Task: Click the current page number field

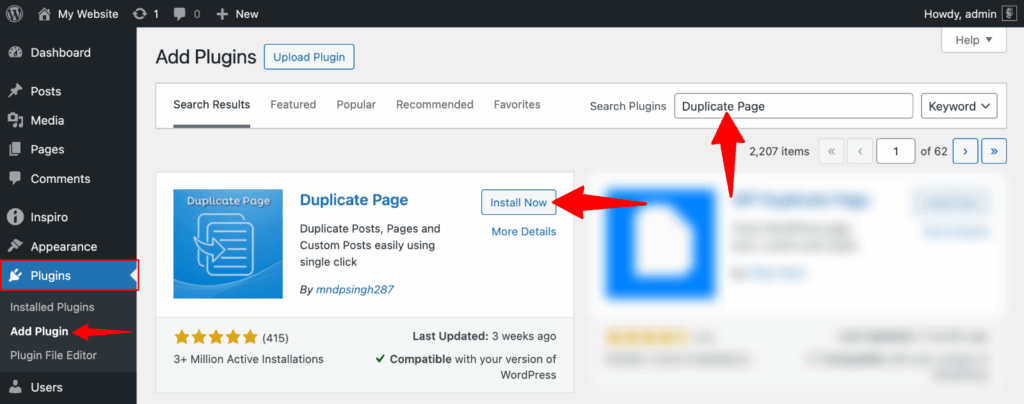Action: point(896,151)
